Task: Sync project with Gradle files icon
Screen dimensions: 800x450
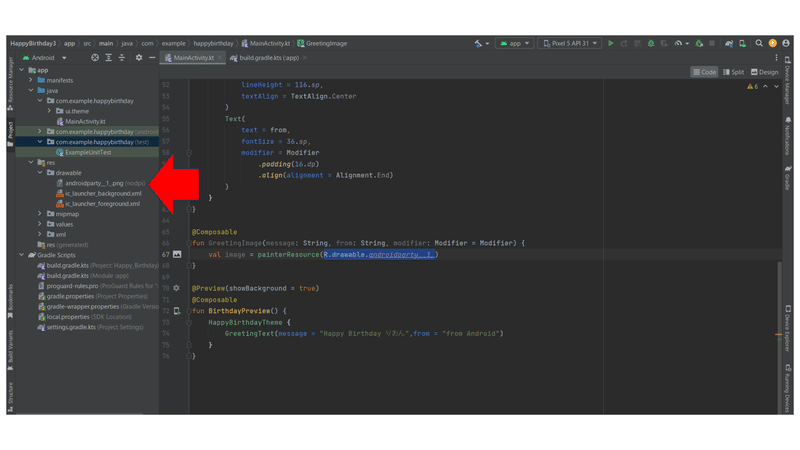Action: coord(729,43)
